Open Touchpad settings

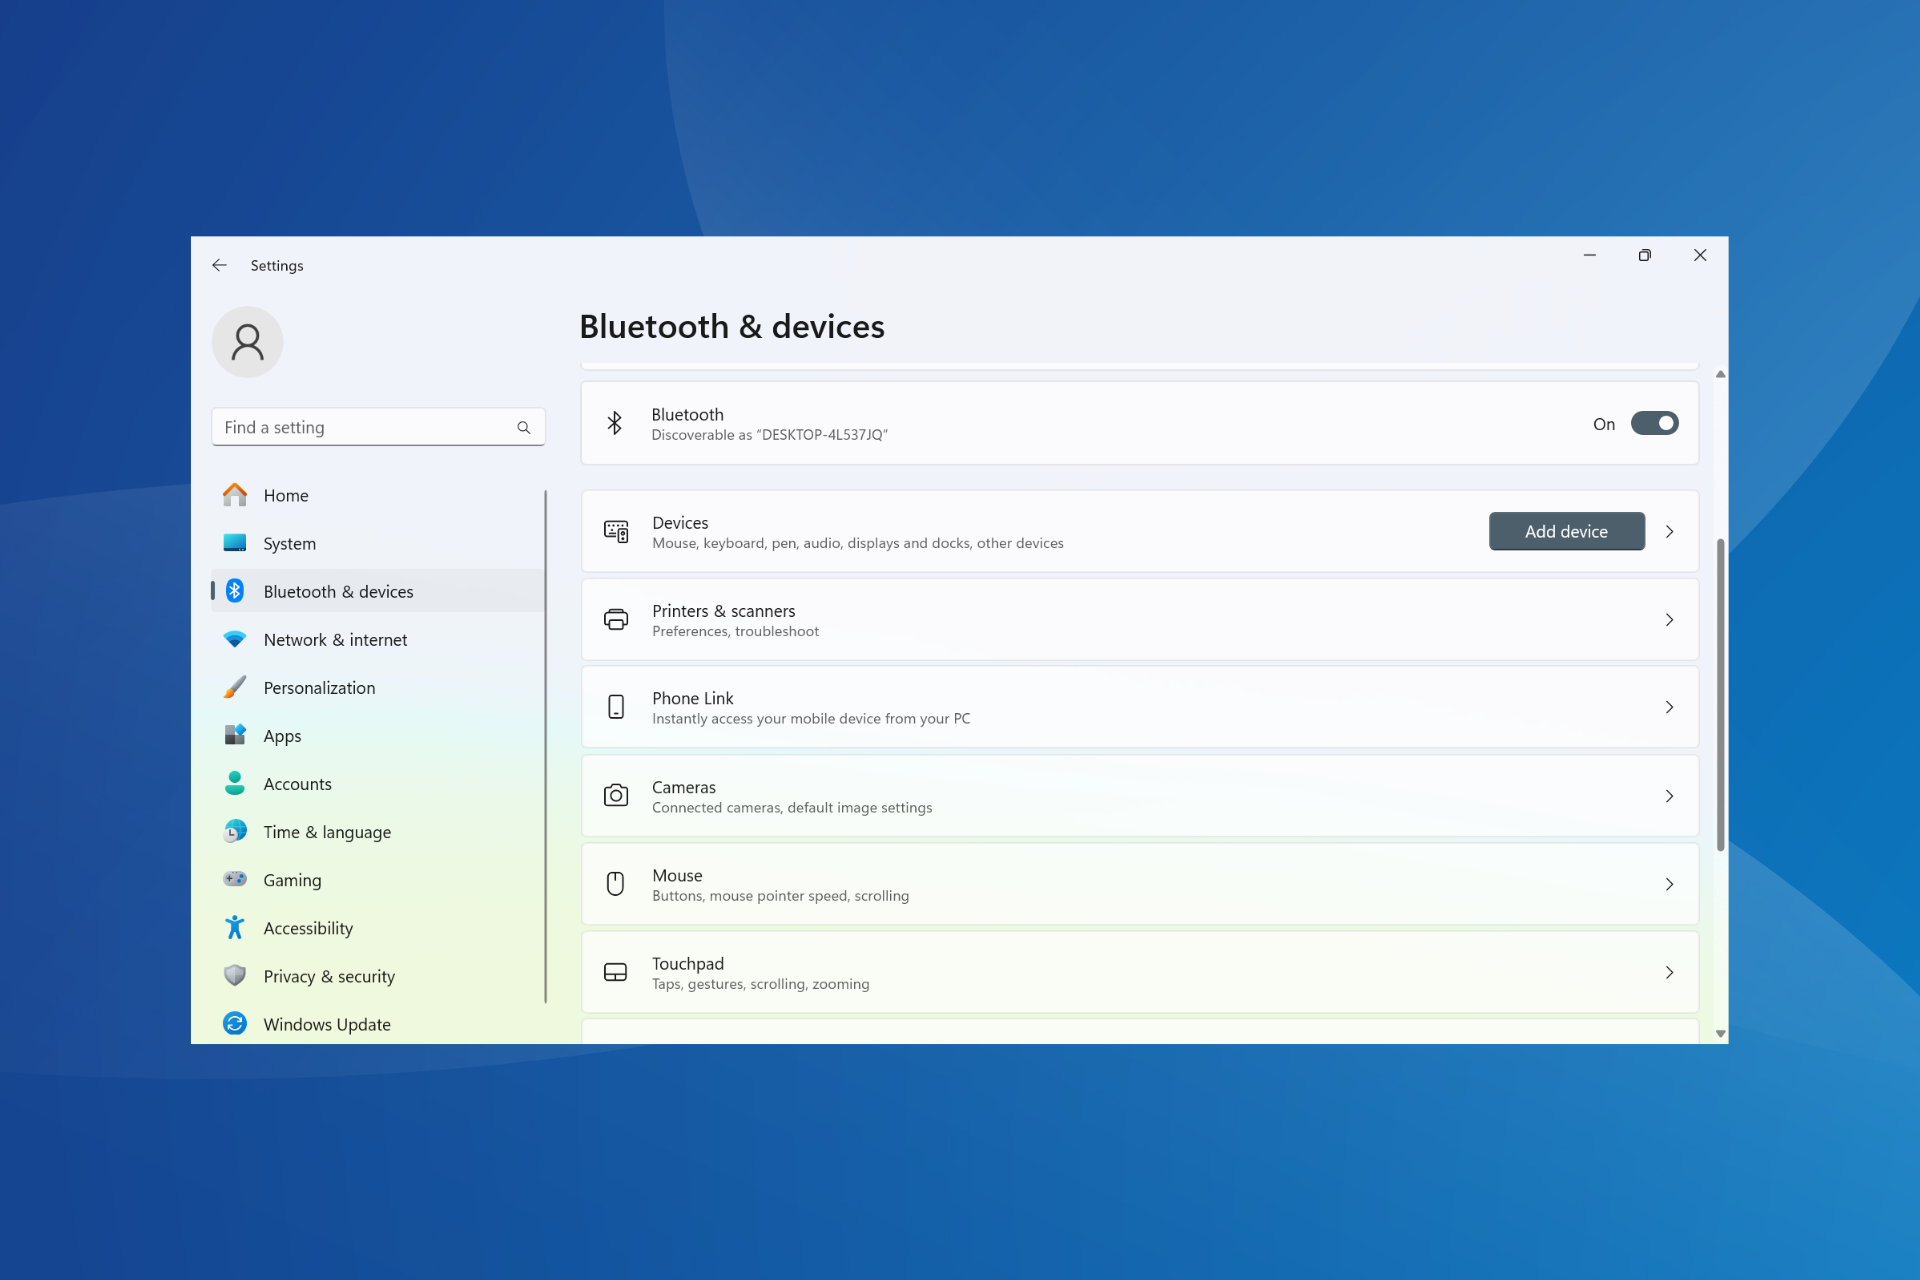click(x=1139, y=972)
